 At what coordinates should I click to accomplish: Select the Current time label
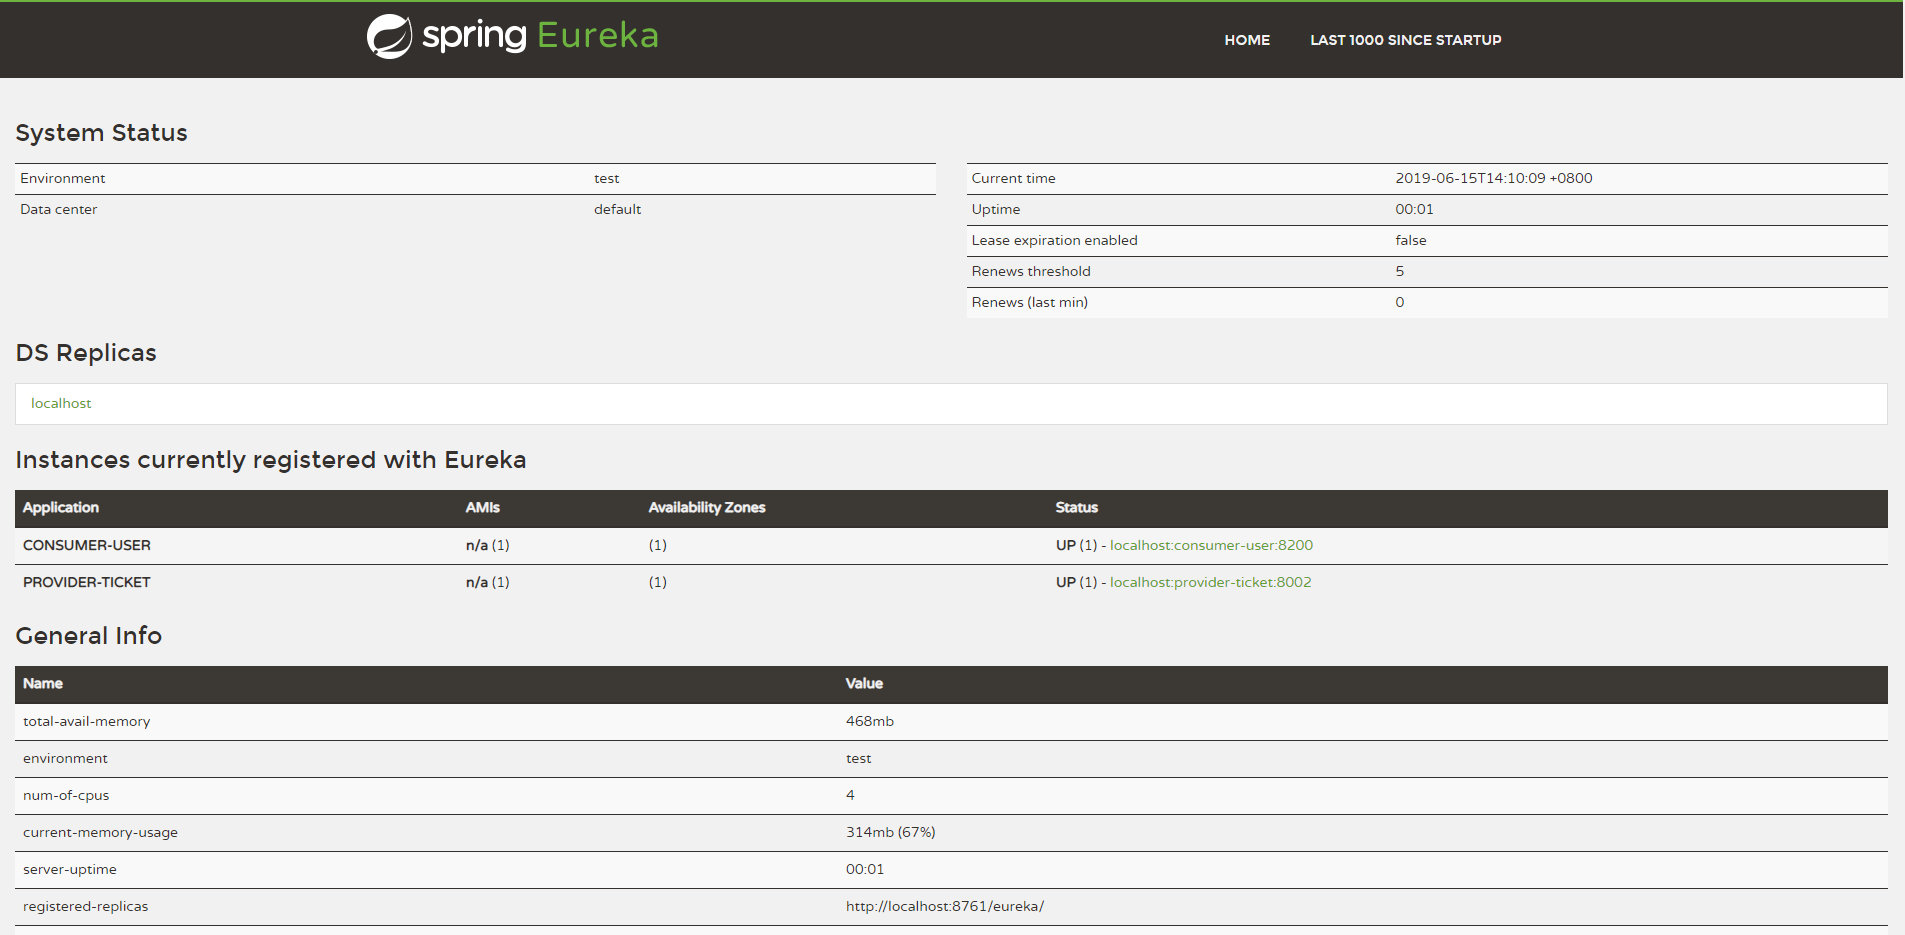[1013, 178]
